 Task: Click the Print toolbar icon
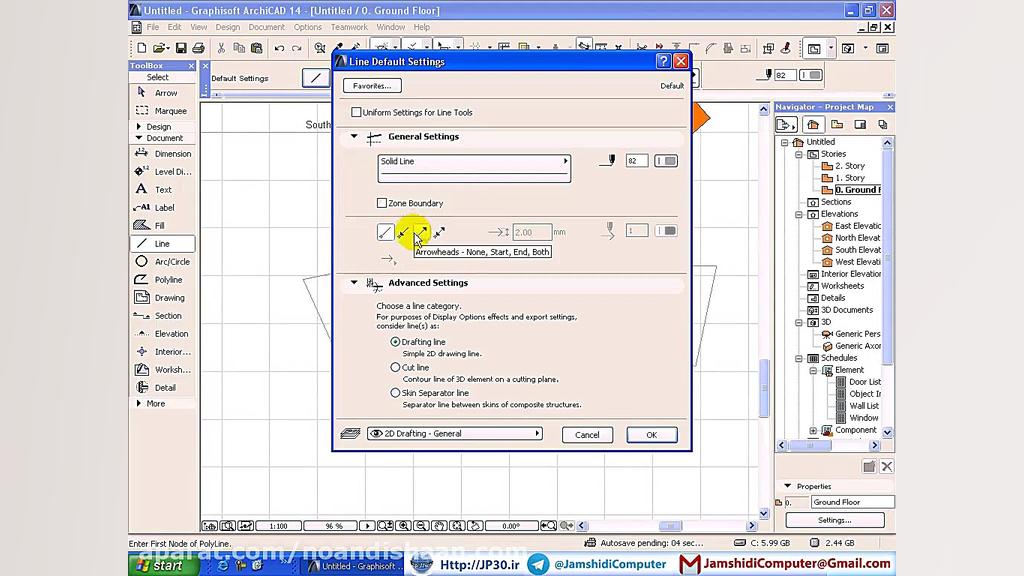pos(199,48)
